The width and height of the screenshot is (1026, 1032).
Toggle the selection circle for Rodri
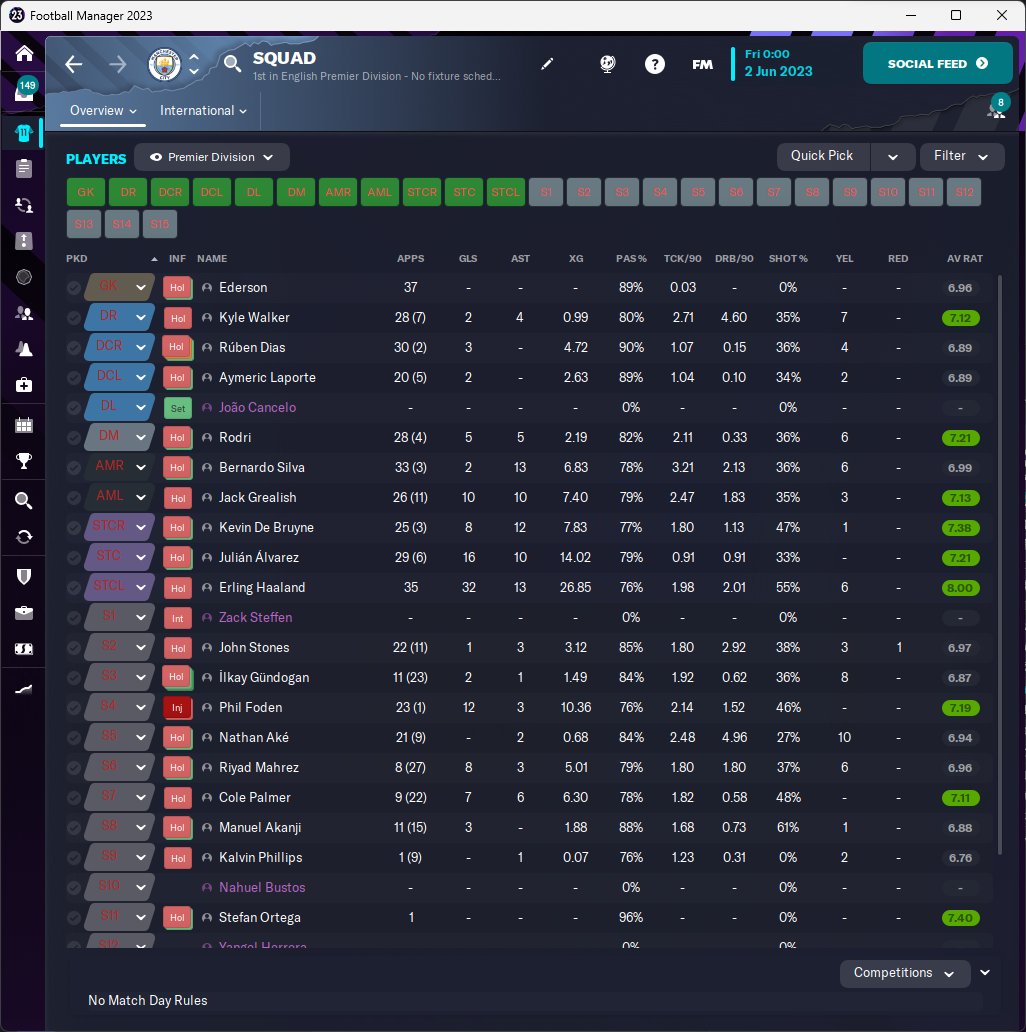[74, 438]
